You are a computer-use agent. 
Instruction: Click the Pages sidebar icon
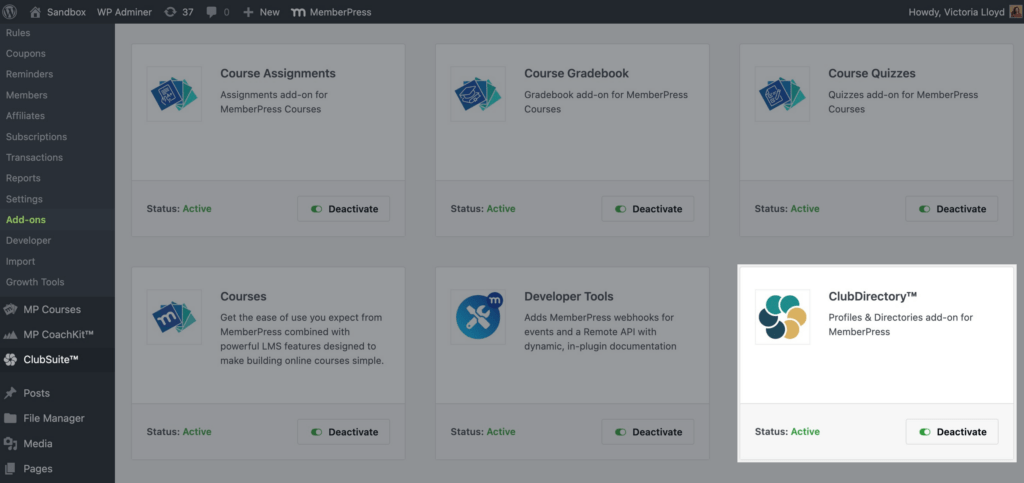pyautogui.click(x=10, y=469)
